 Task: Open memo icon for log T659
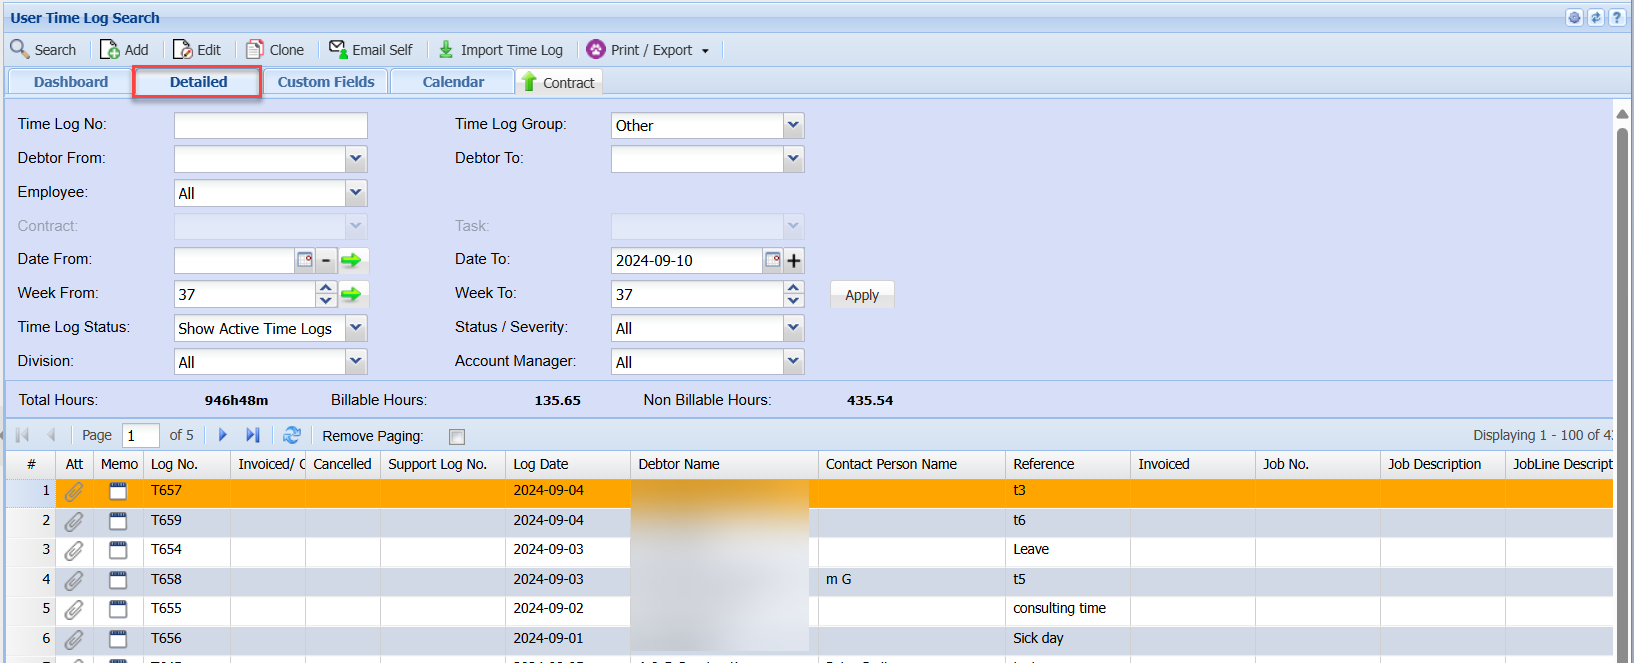click(x=118, y=521)
